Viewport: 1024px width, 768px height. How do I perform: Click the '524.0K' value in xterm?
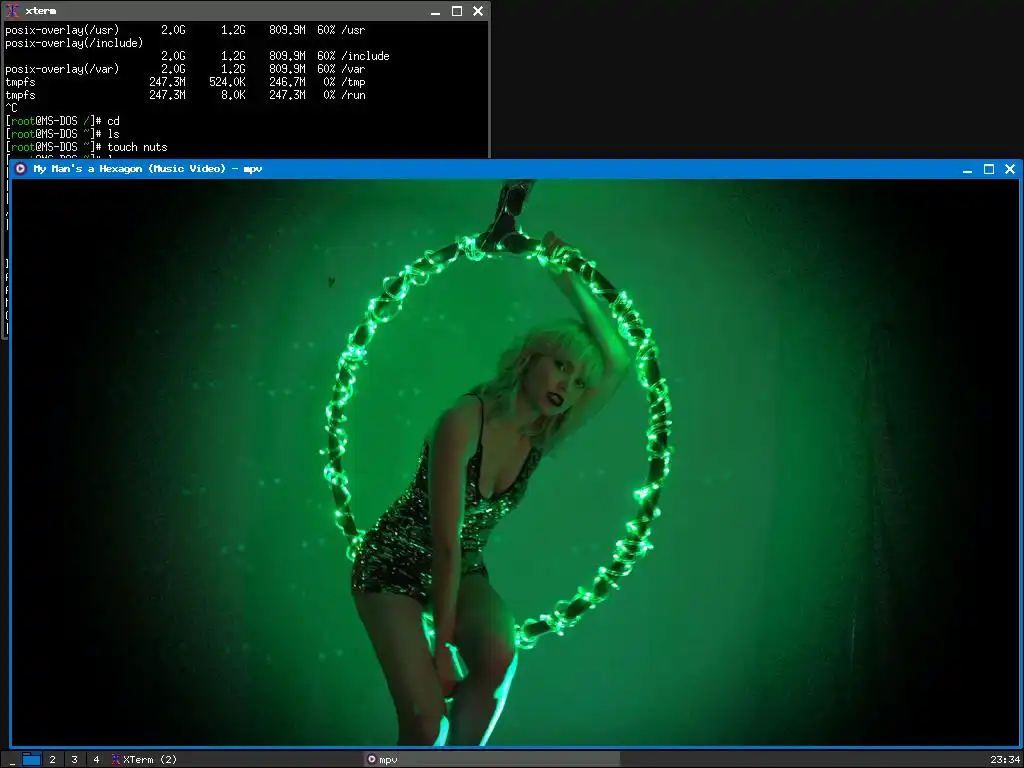[x=227, y=82]
